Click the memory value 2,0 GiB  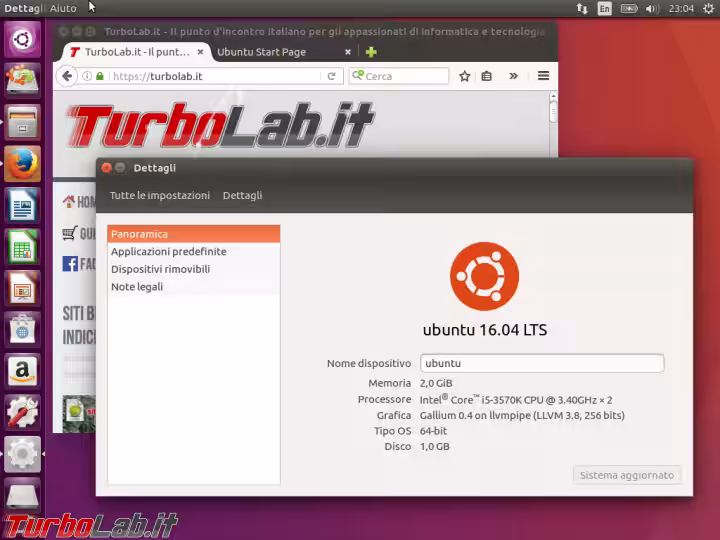[x=436, y=383]
